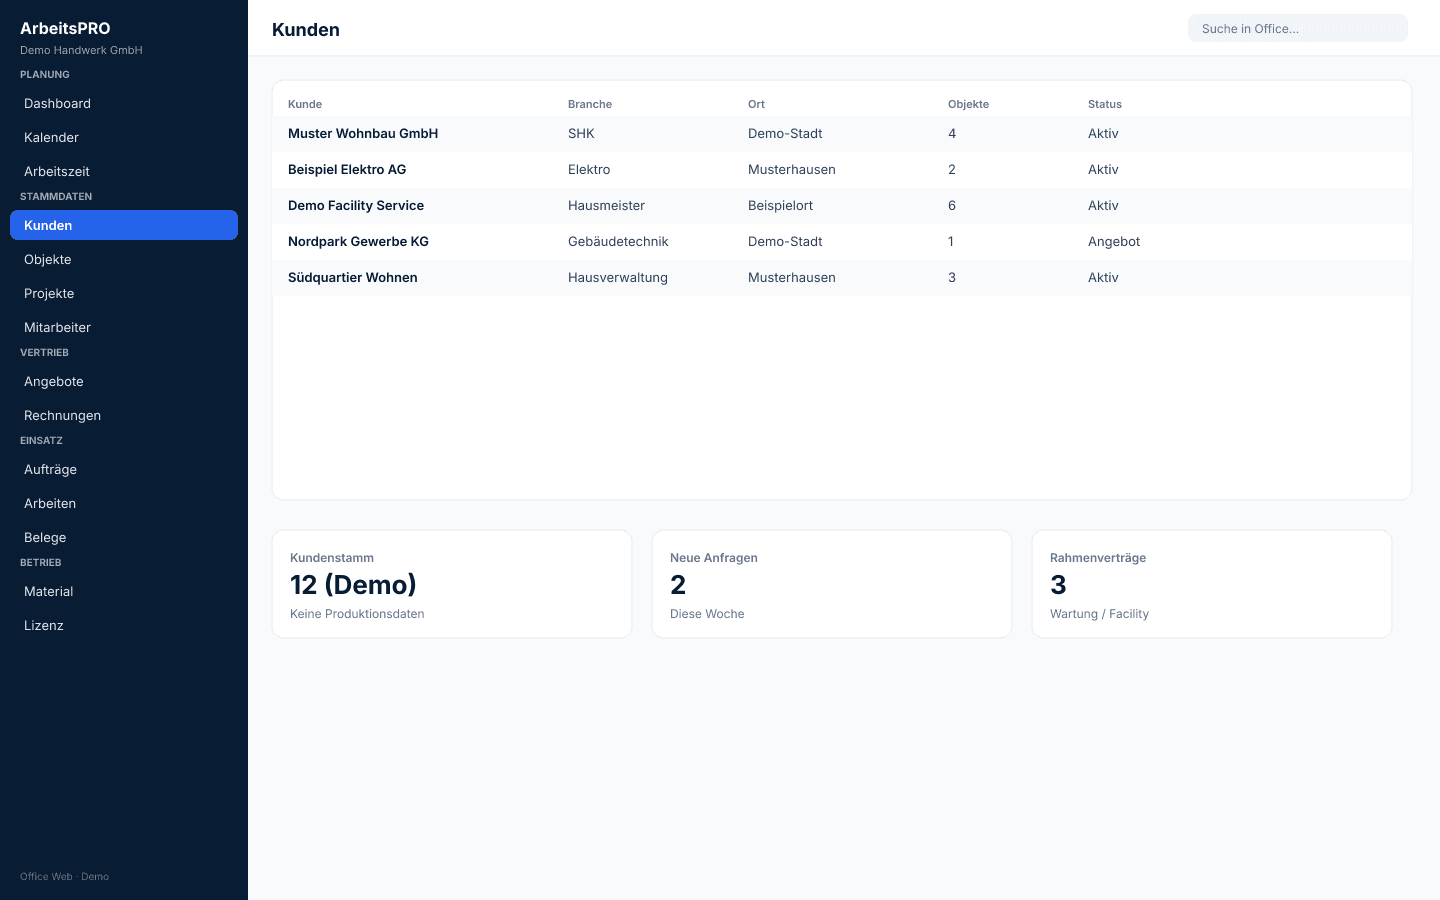The width and height of the screenshot is (1440, 900).
Task: Go to Angebote in the sidebar
Action: tap(124, 381)
